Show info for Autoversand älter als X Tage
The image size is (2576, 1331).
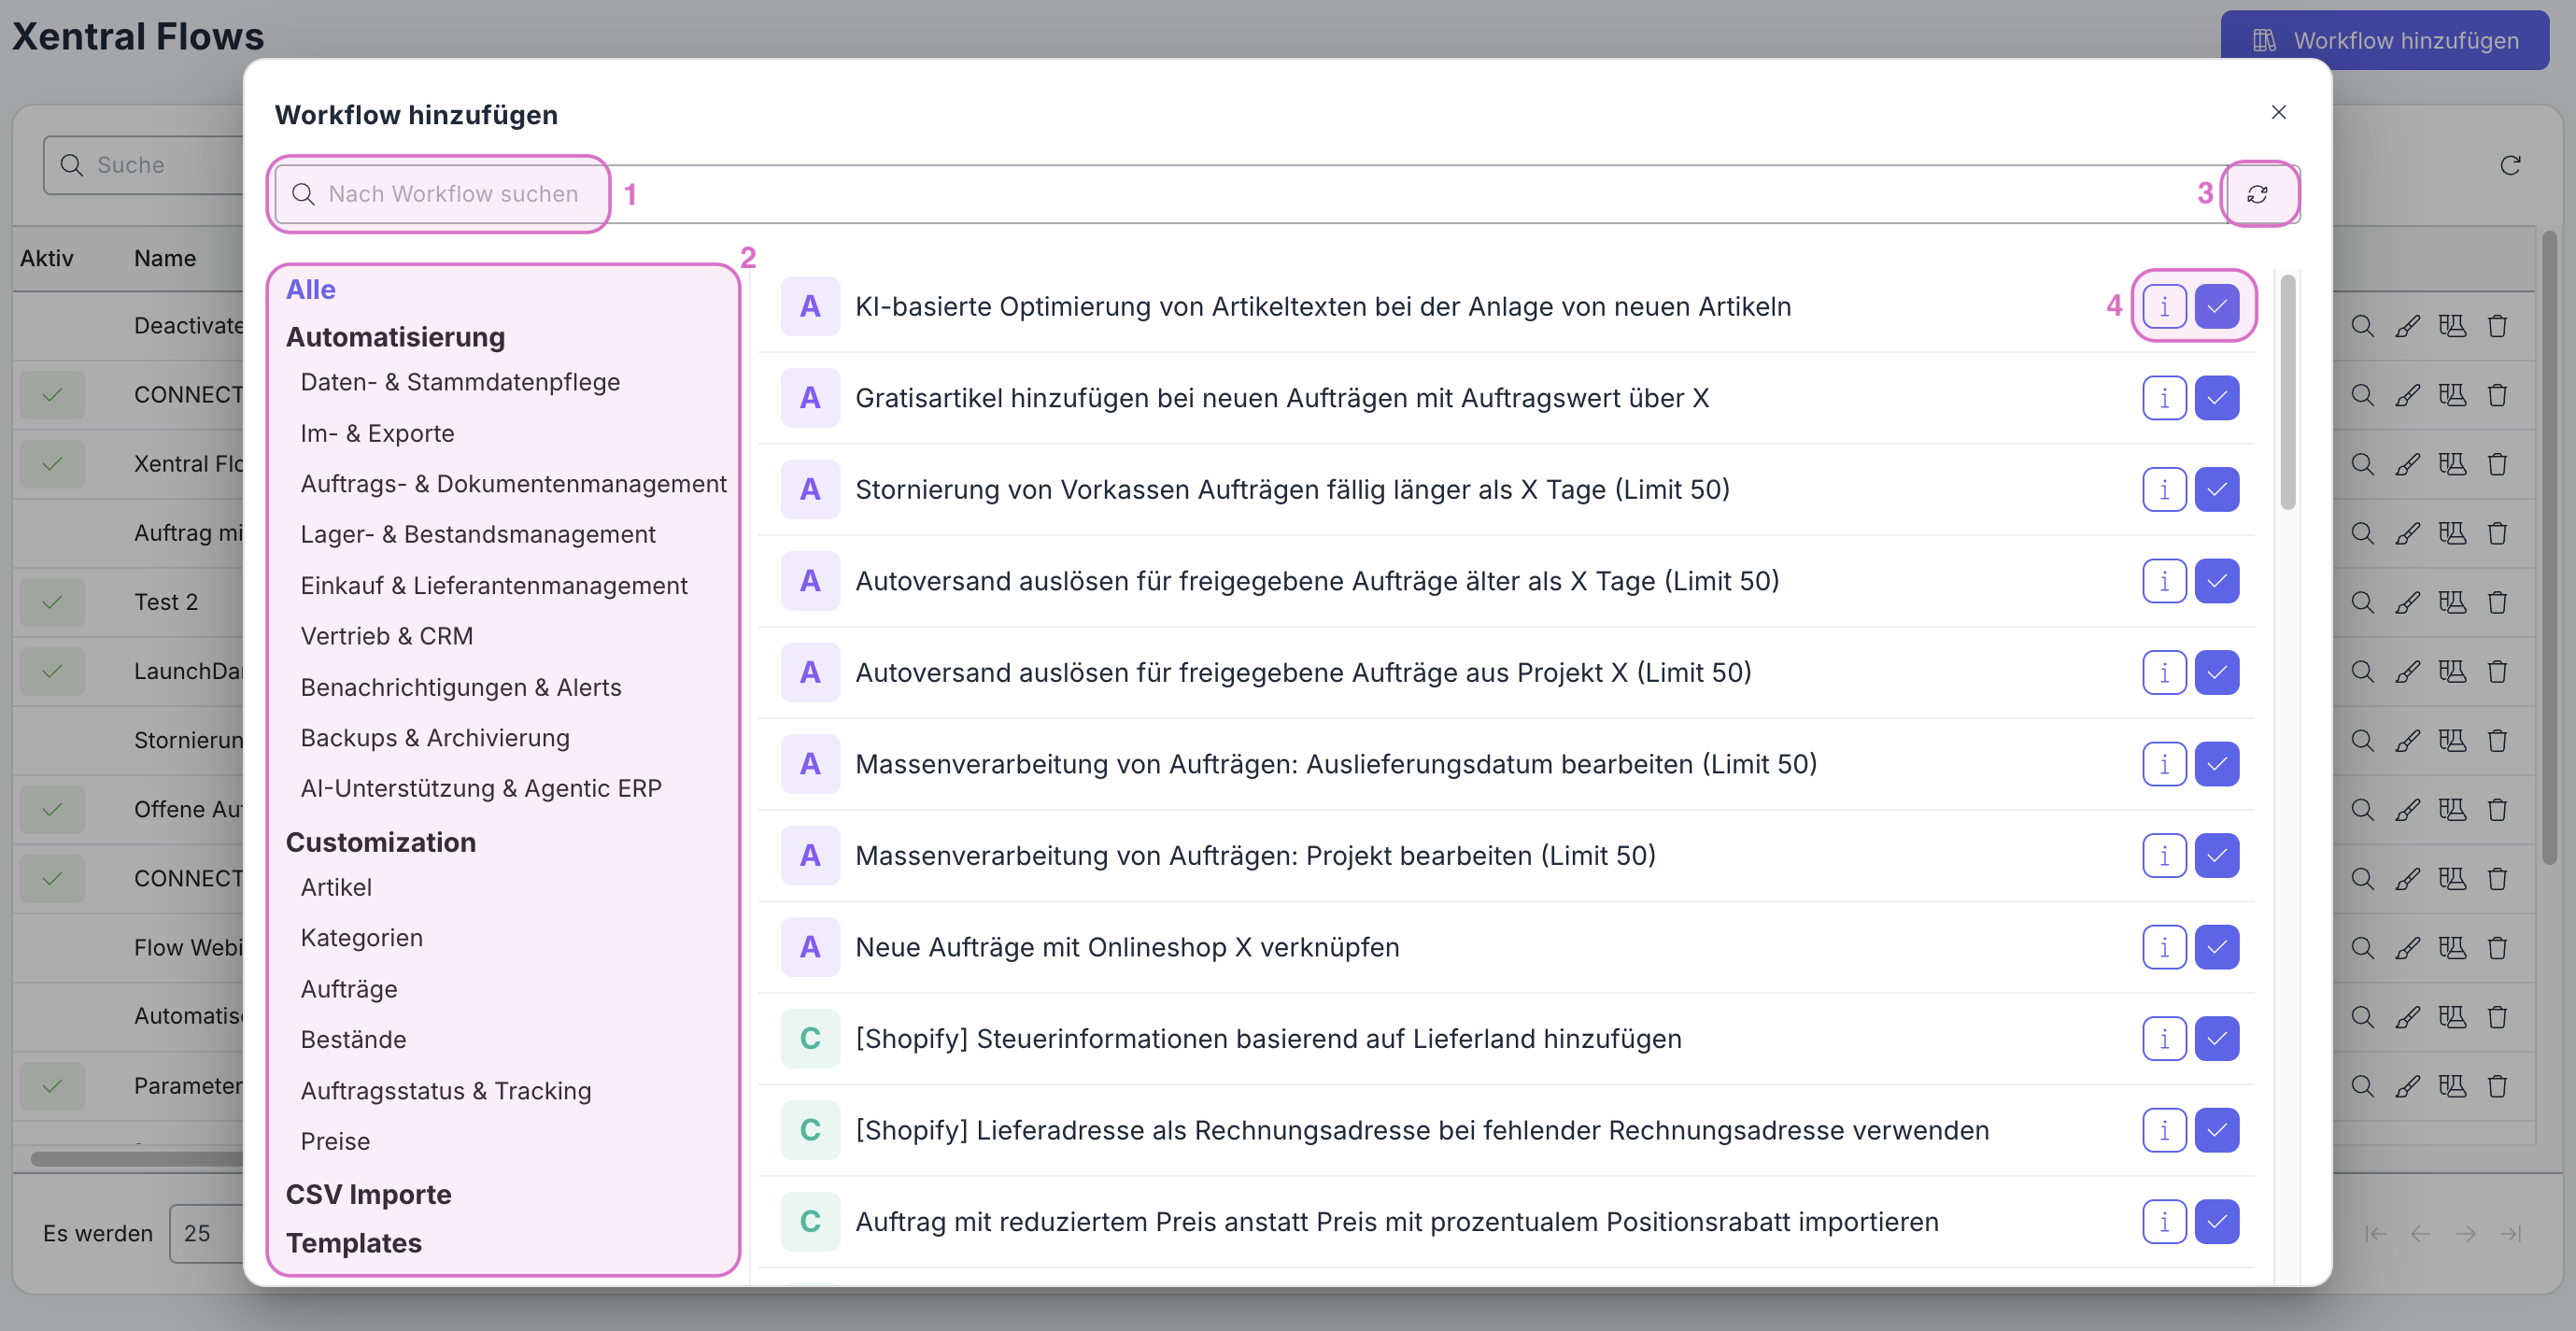click(2164, 581)
